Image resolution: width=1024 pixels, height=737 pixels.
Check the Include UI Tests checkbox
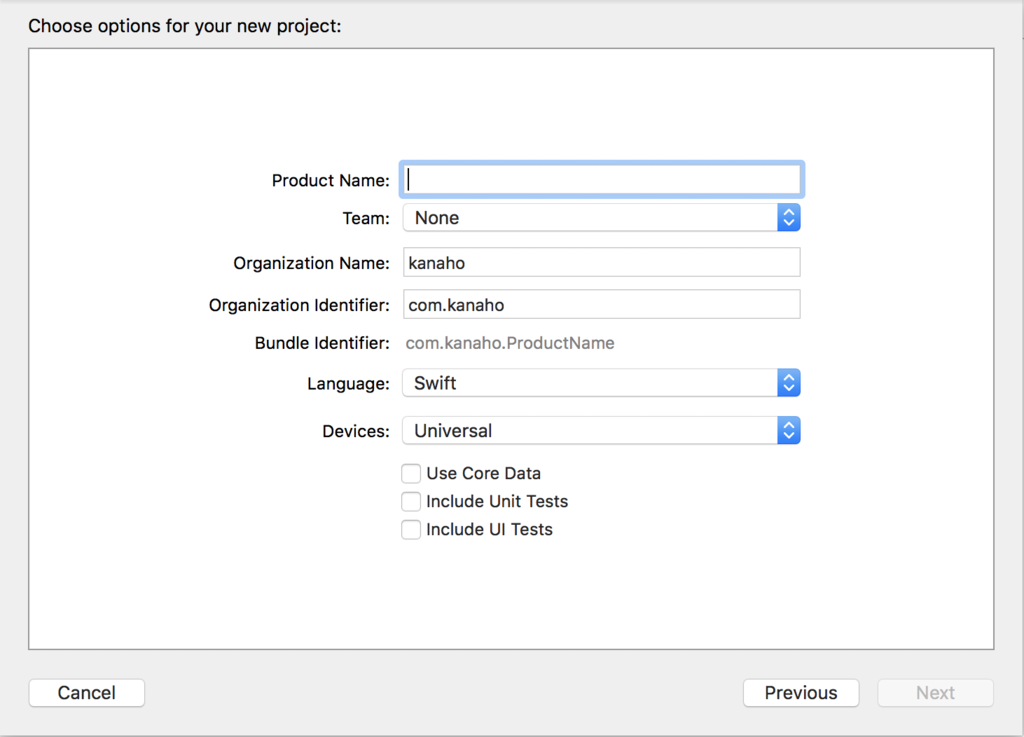(411, 529)
